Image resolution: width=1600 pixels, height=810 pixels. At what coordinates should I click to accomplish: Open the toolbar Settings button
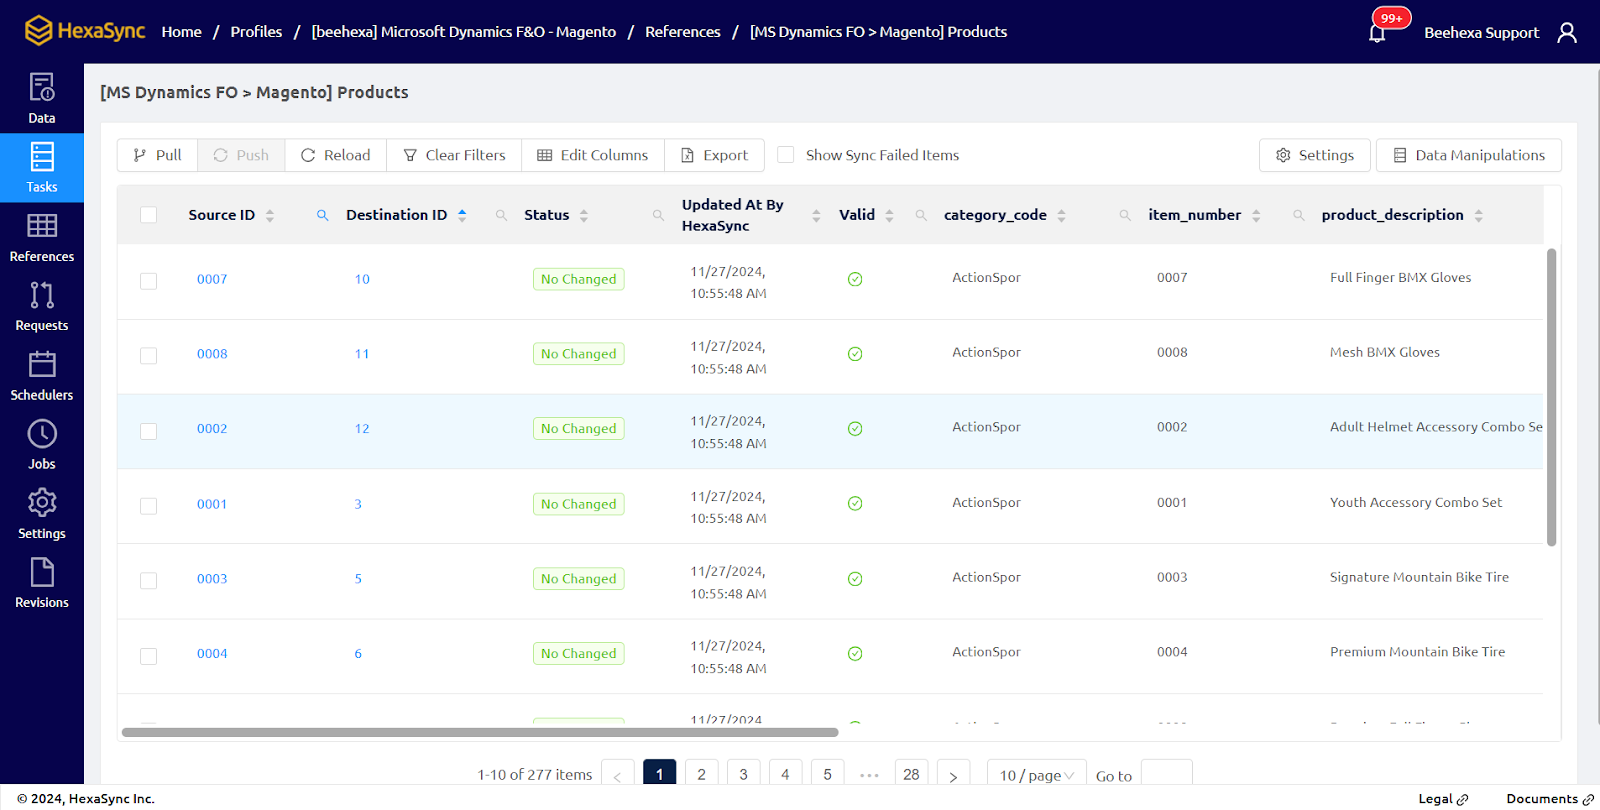click(x=1315, y=155)
